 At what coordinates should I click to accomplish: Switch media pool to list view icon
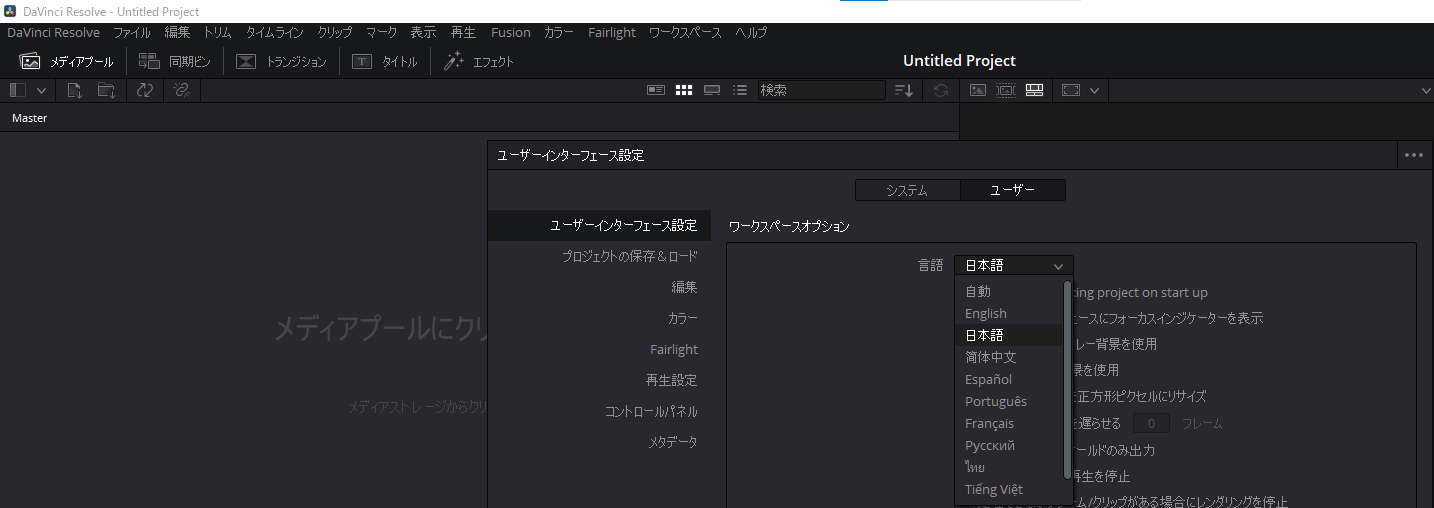pos(740,90)
